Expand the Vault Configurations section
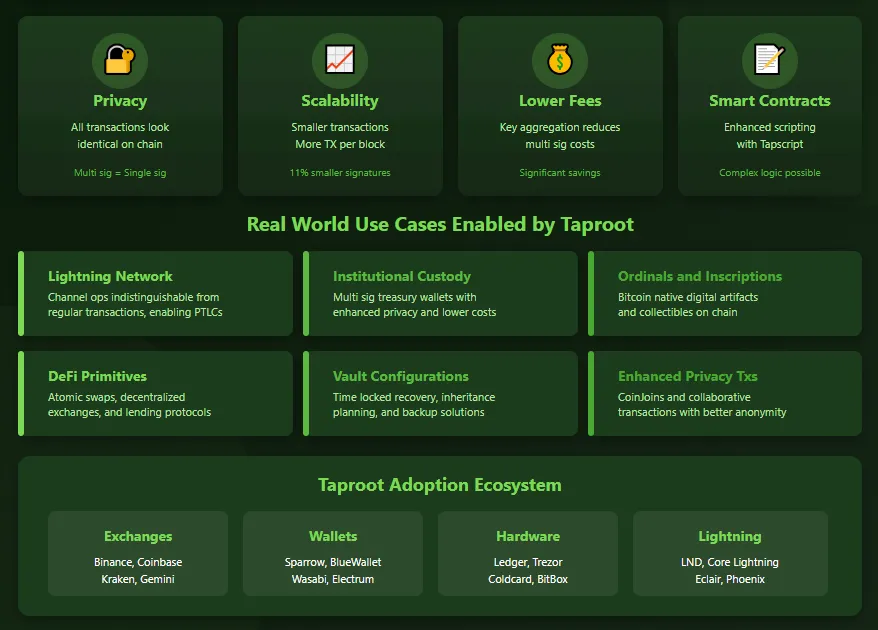 [x=440, y=393]
